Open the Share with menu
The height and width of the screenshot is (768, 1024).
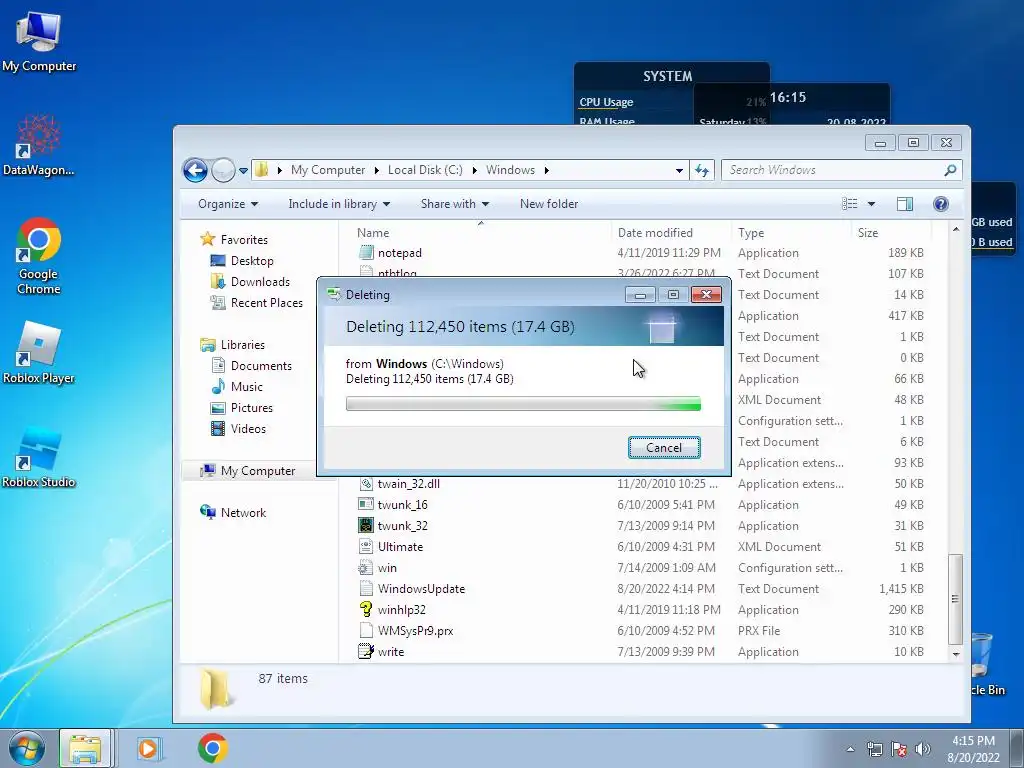pos(455,204)
